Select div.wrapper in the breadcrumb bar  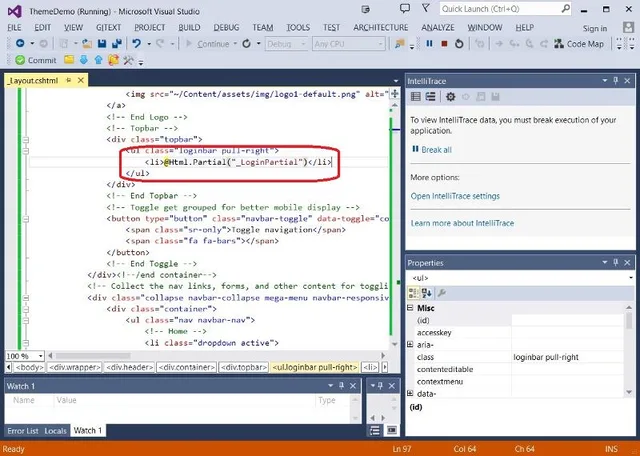74,367
